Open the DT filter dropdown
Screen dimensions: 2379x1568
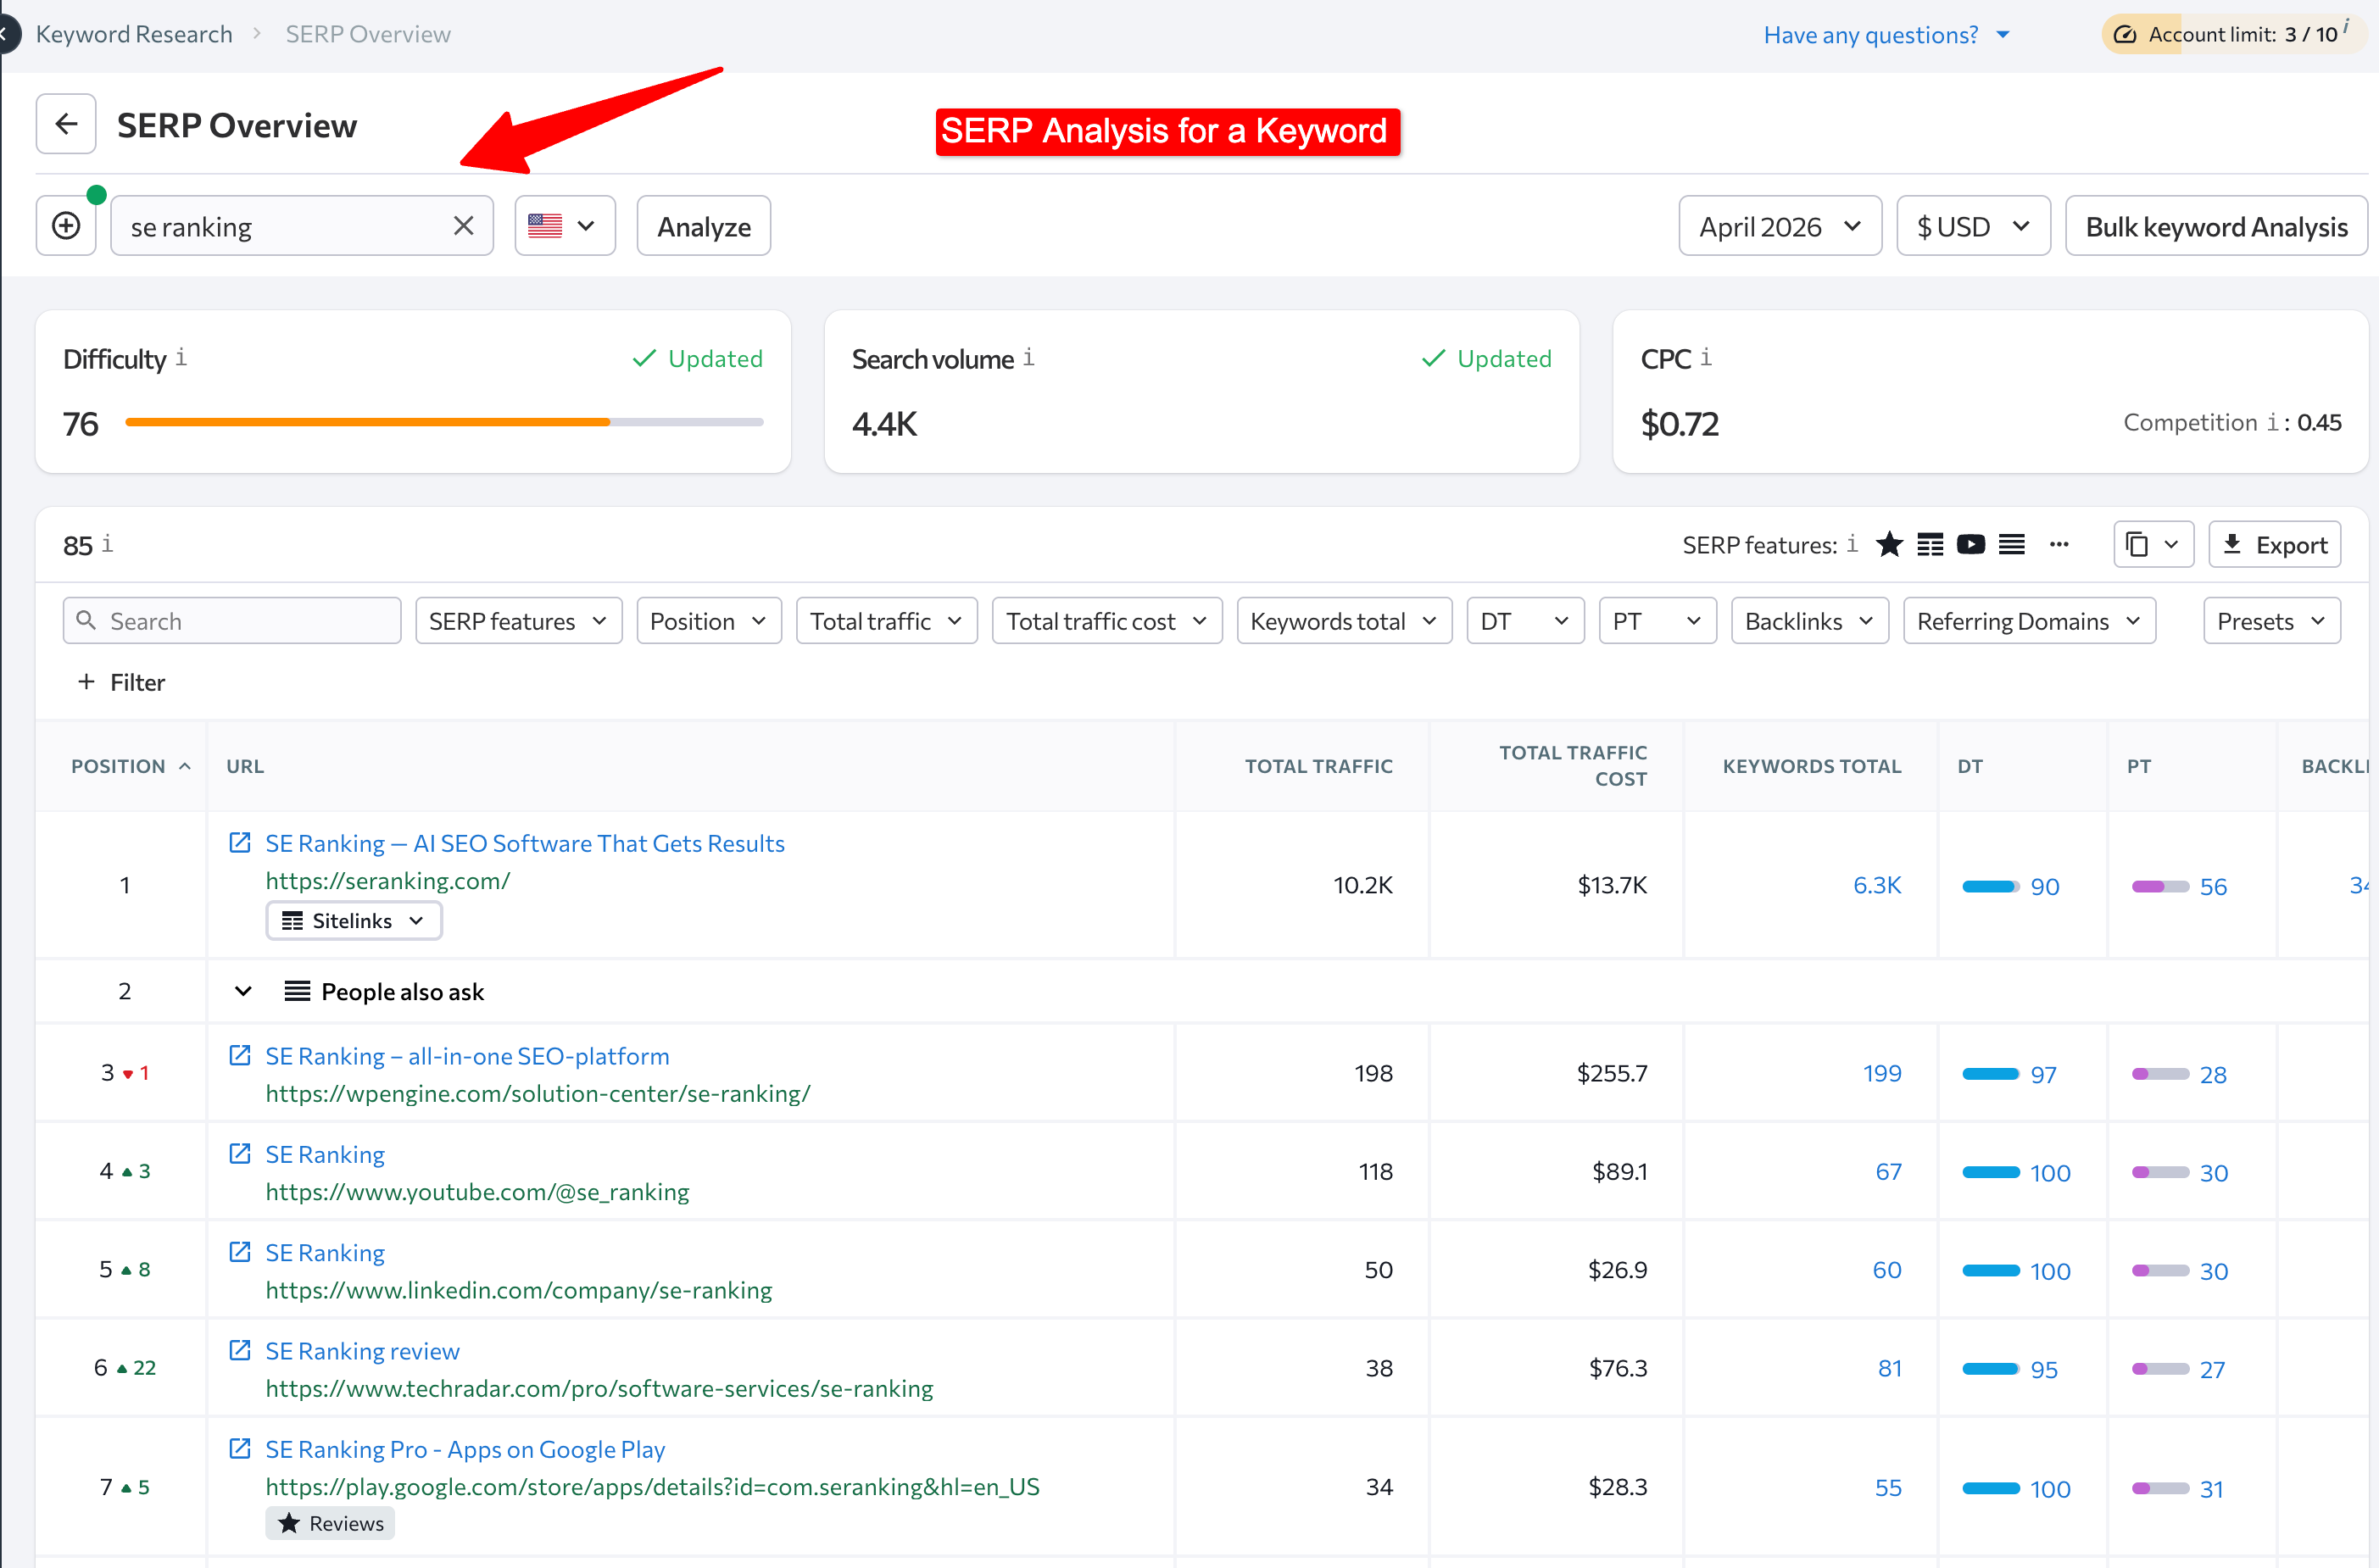1524,621
